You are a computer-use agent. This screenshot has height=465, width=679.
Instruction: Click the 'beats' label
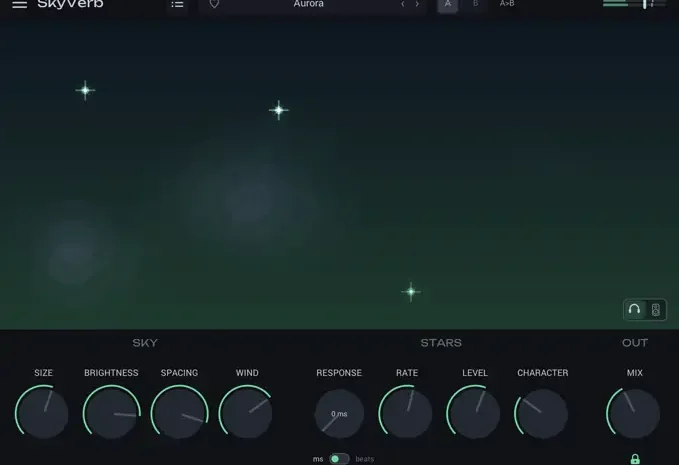[x=365, y=459]
